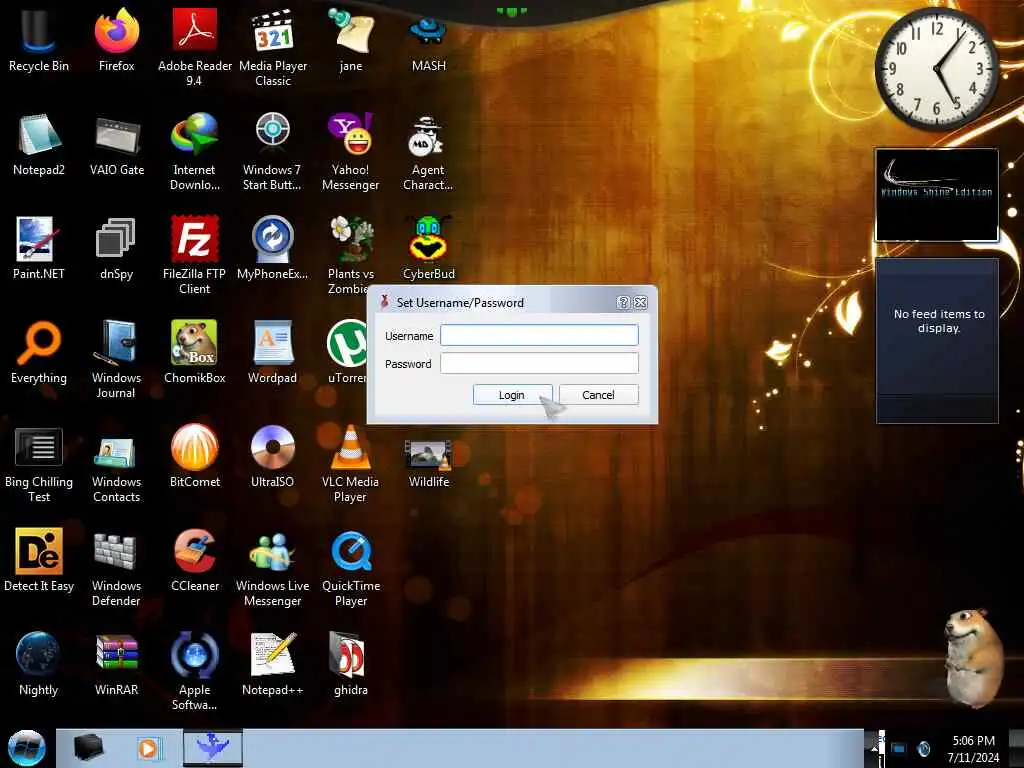Open Paint.NET desktop icon
1024x768 pixels.
click(39, 248)
